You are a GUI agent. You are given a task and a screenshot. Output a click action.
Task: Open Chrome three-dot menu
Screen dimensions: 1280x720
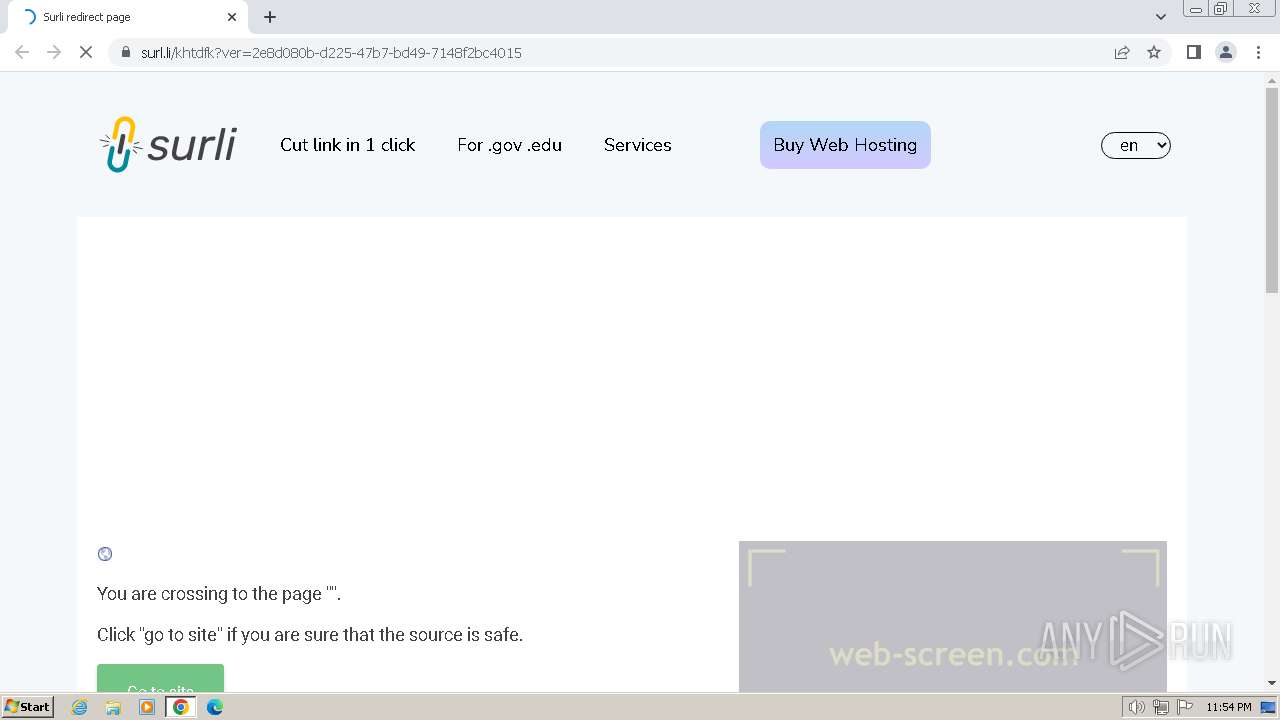click(x=1259, y=52)
